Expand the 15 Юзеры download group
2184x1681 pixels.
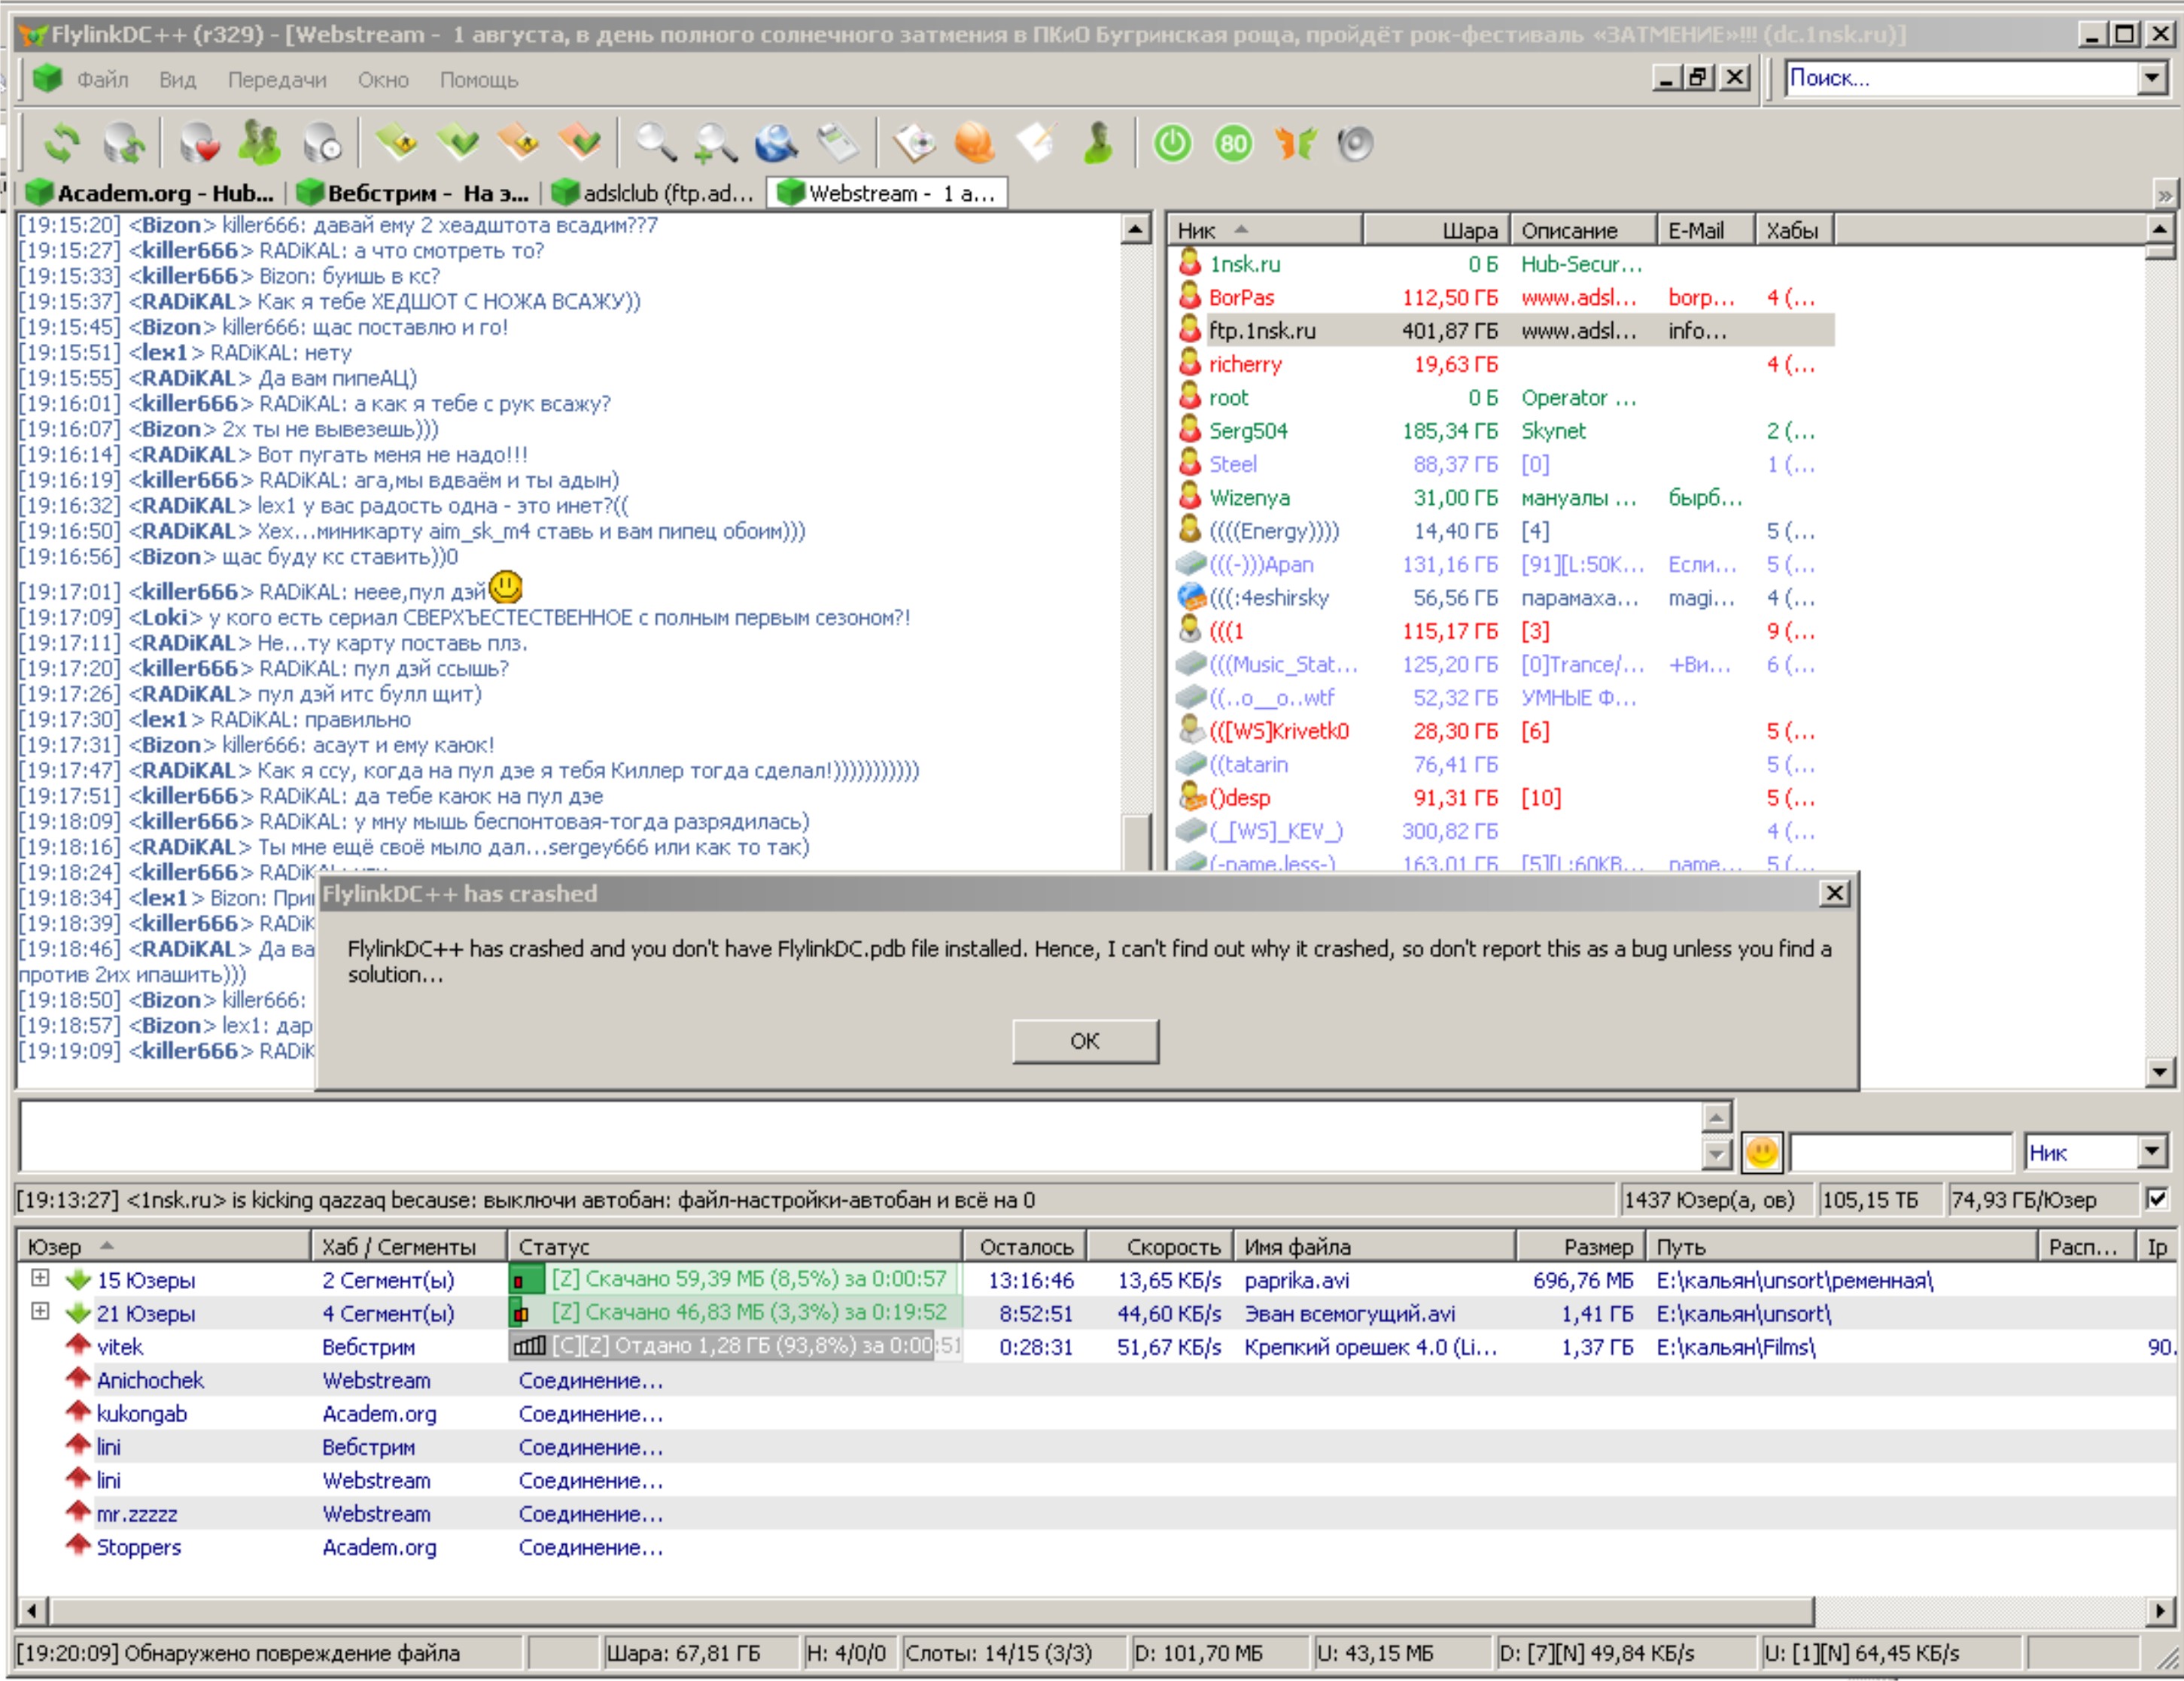[40, 1277]
